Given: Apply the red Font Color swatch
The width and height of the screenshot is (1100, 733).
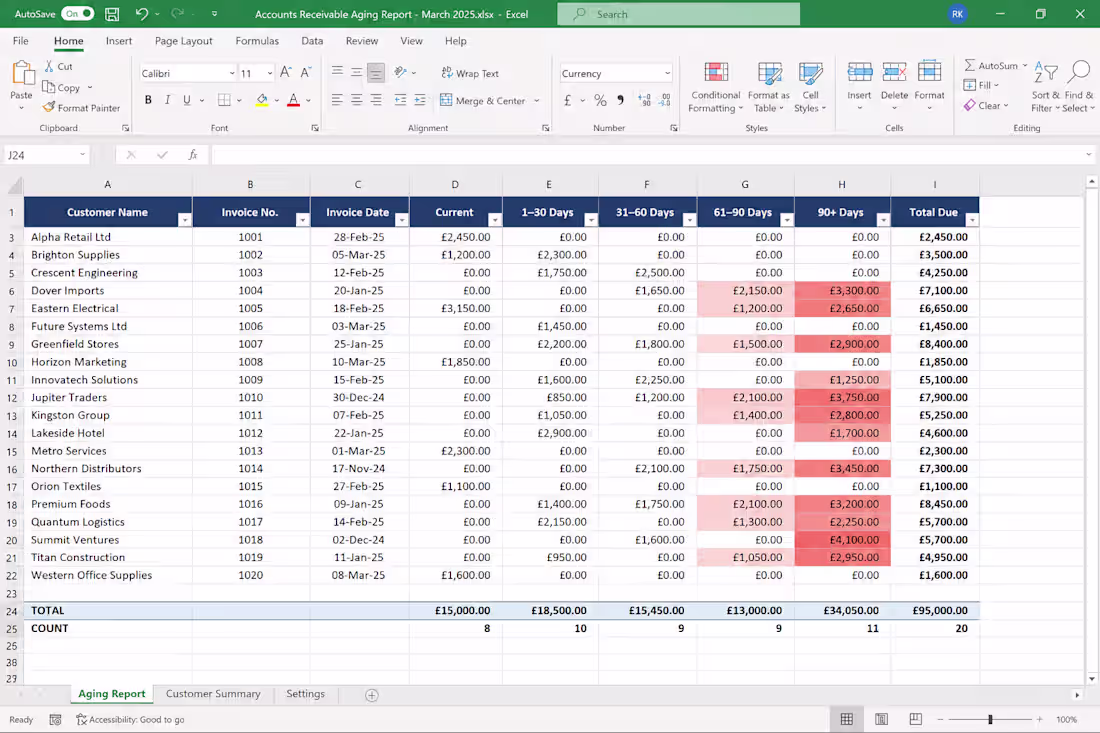Looking at the screenshot, I should (x=294, y=100).
